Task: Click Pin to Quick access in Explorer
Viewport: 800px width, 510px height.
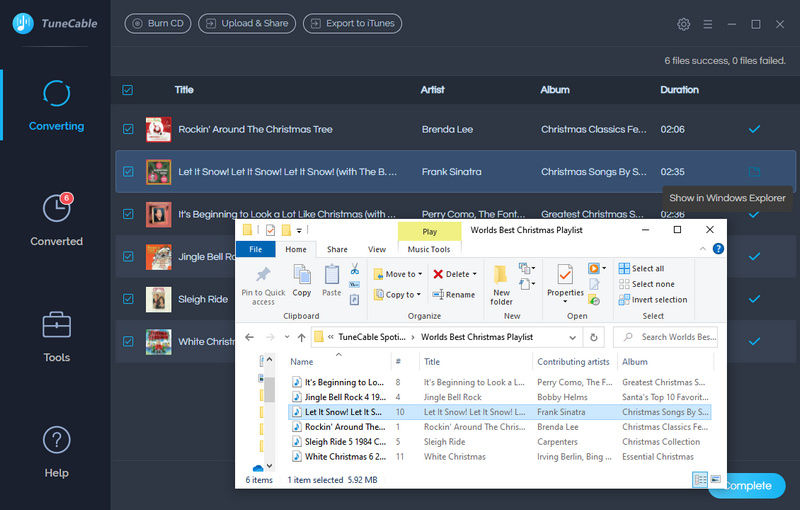Action: click(263, 286)
